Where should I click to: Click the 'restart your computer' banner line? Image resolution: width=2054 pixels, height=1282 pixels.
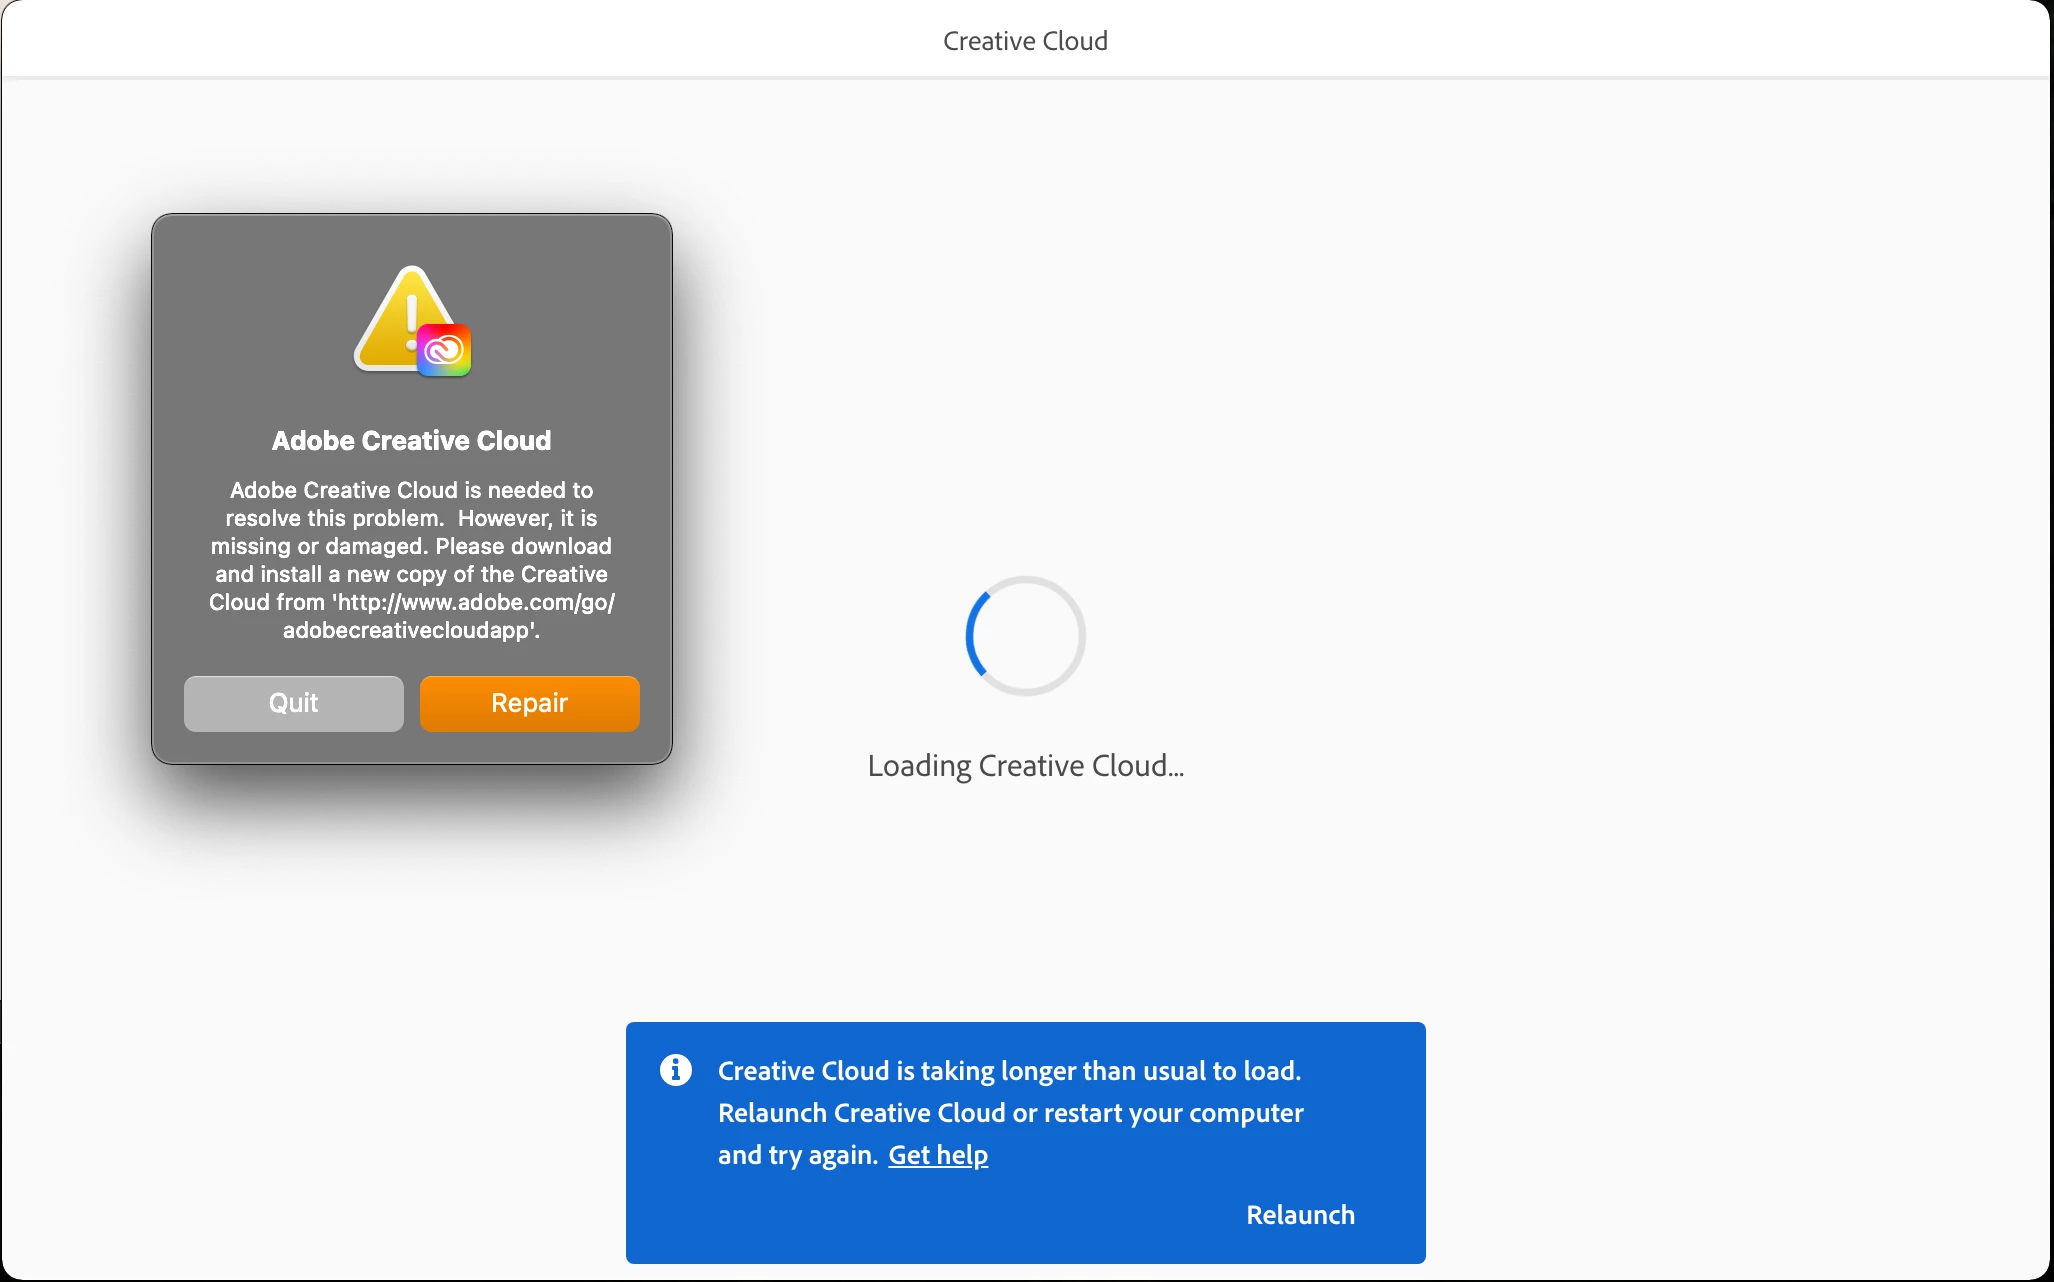(x=1010, y=1113)
